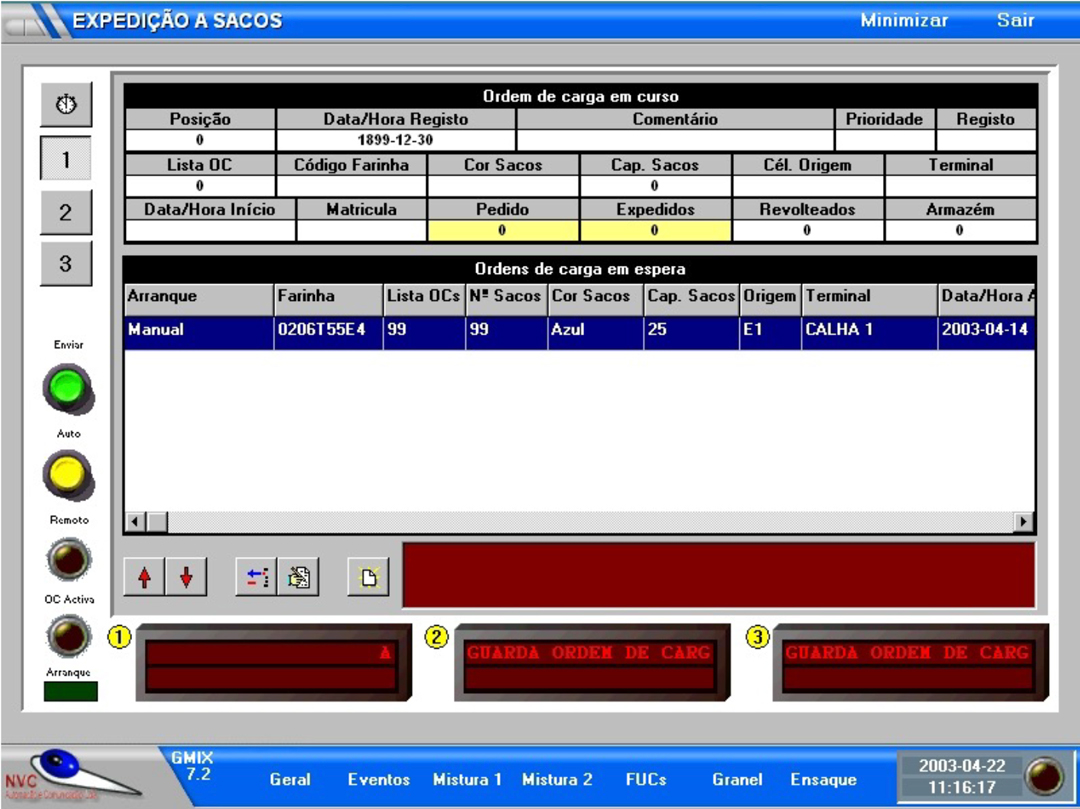Click the yellow Pedido value field
This screenshot has height=809, width=1080.
(502, 230)
